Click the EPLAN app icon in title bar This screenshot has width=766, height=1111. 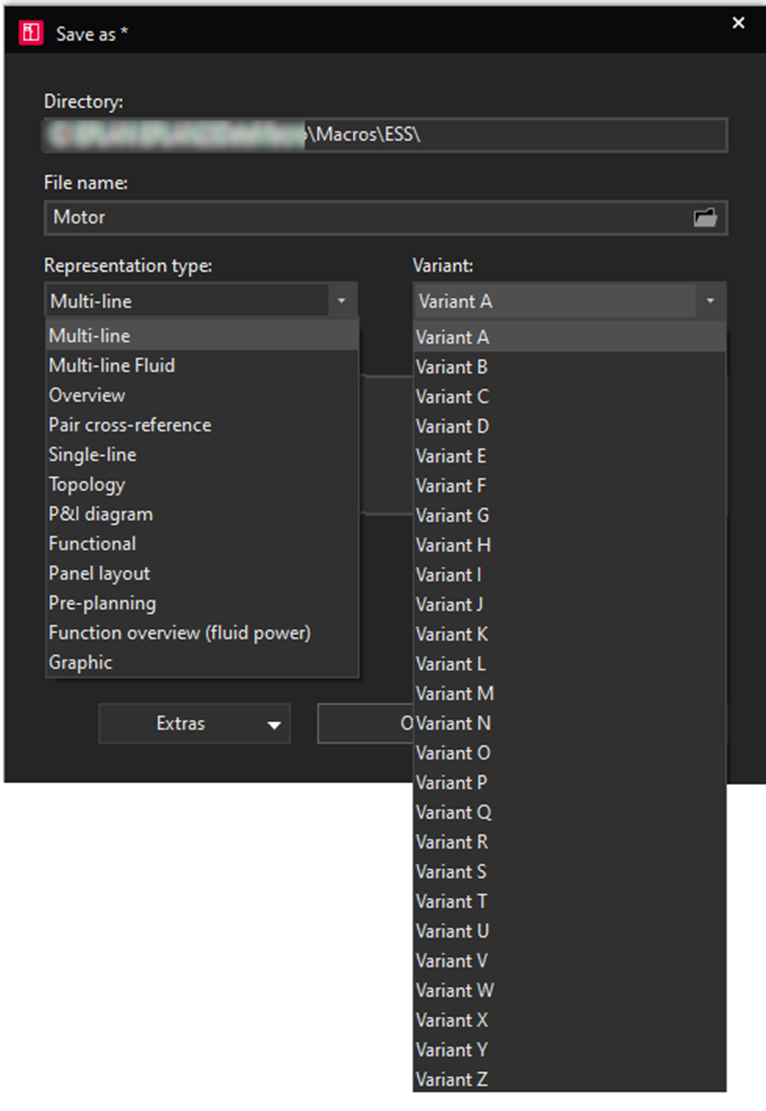(x=32, y=33)
